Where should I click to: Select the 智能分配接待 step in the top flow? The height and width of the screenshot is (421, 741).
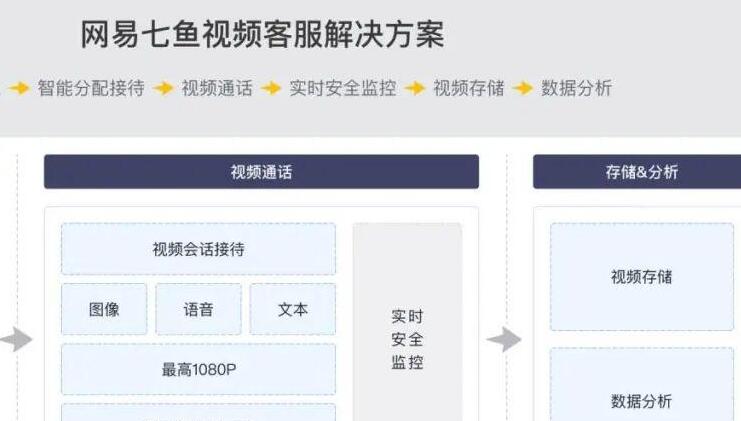click(91, 89)
